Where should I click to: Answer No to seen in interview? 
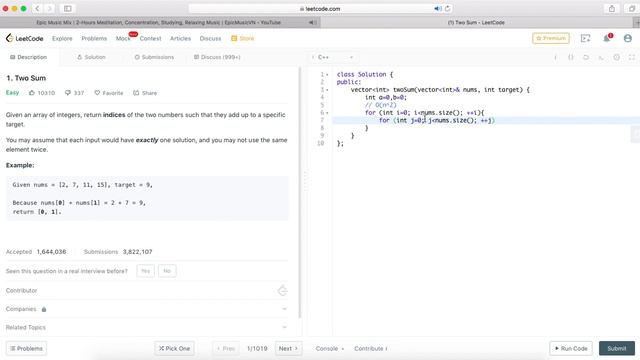pos(167,271)
